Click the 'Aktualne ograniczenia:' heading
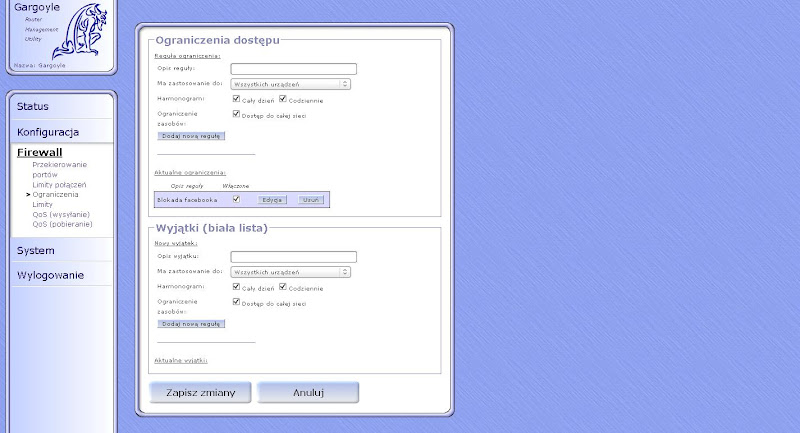 click(190, 173)
